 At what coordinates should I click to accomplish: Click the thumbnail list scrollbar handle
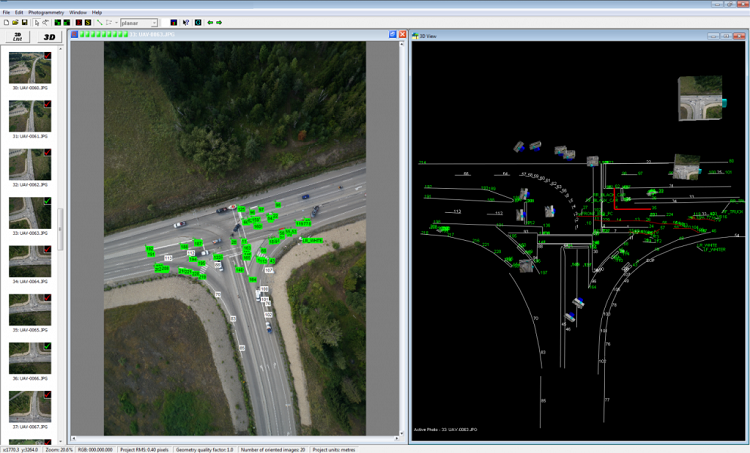[x=60, y=229]
